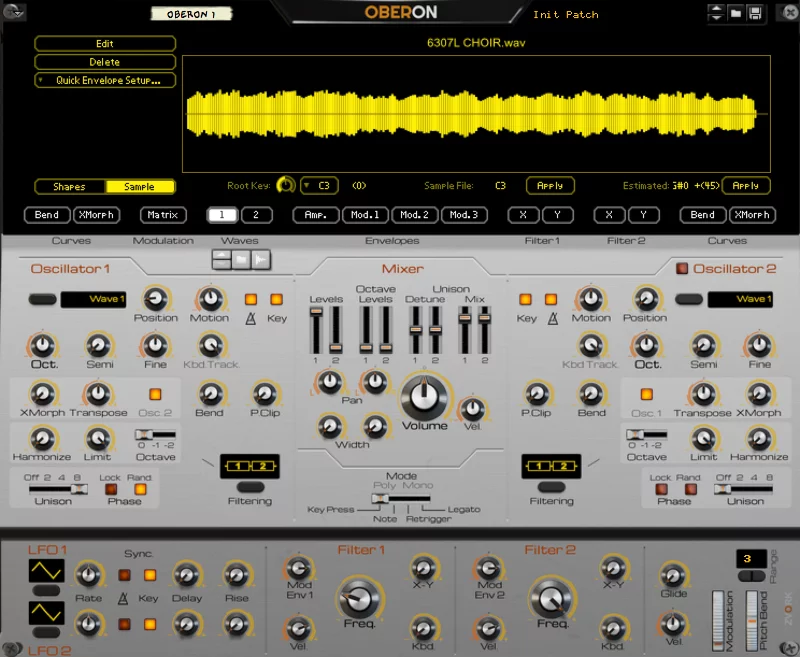Click the Glide knob
Viewport: 800px width, 657px height.
click(x=673, y=575)
